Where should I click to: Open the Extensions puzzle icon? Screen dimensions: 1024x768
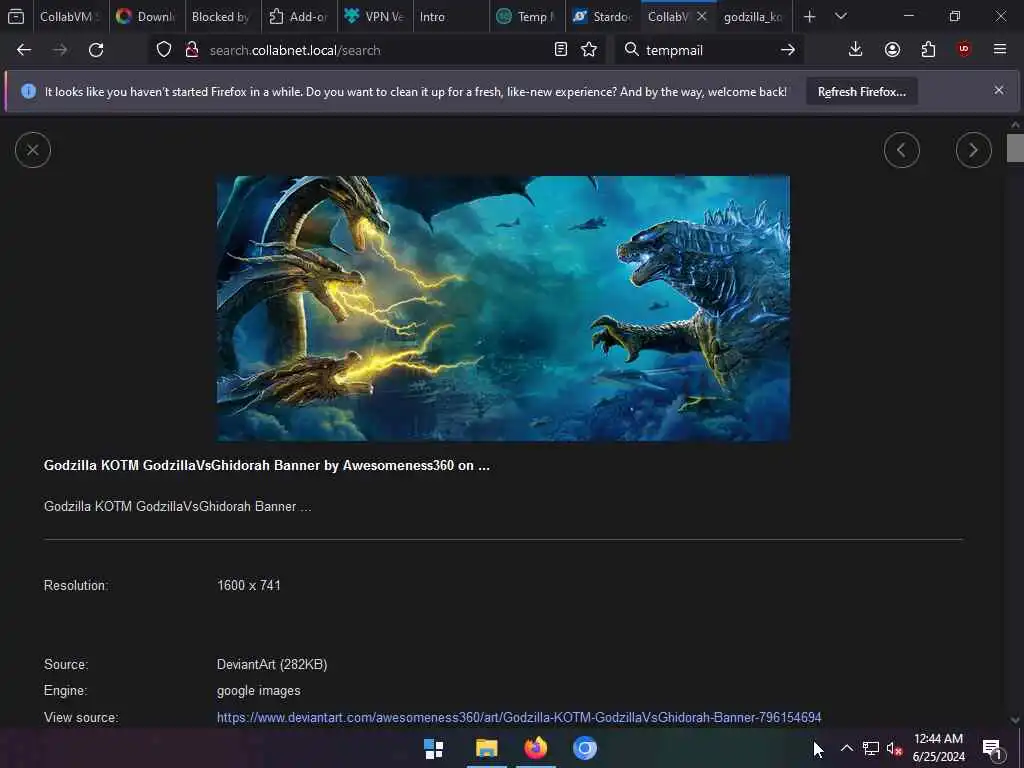pyautogui.click(x=928, y=49)
